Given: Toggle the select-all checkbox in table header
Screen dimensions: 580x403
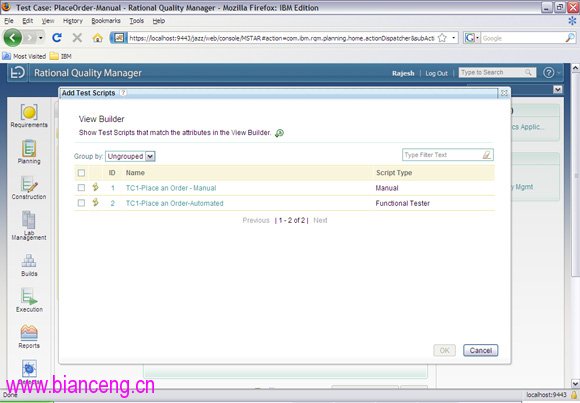Looking at the screenshot, I should (81, 173).
